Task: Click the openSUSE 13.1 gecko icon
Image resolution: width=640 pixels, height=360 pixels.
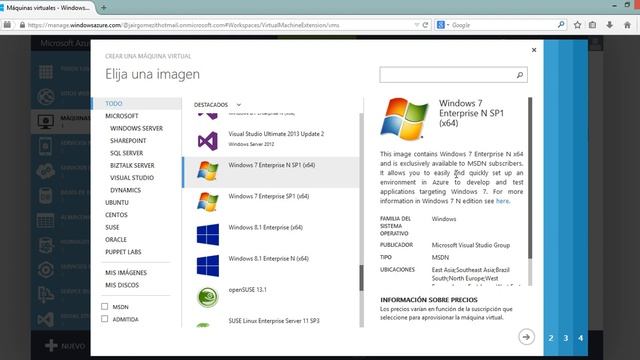Action: pyautogui.click(x=208, y=297)
